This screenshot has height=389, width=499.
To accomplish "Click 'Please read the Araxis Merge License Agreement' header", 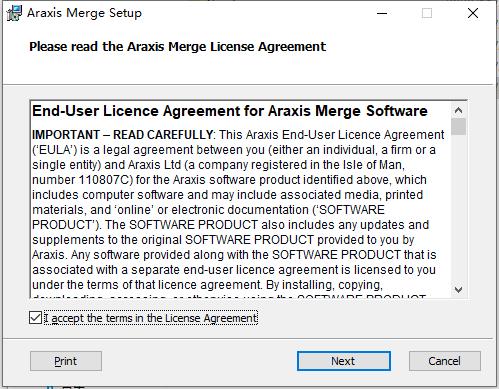I will coord(177,47).
